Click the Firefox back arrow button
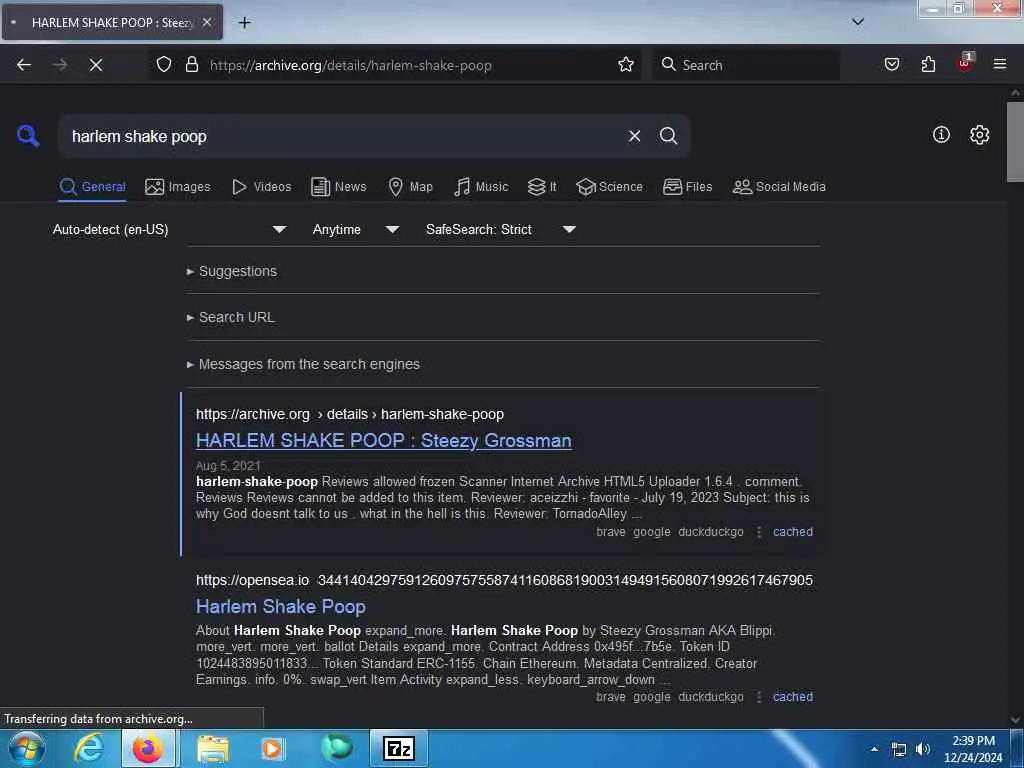Viewport: 1024px width, 768px height. pos(24,65)
